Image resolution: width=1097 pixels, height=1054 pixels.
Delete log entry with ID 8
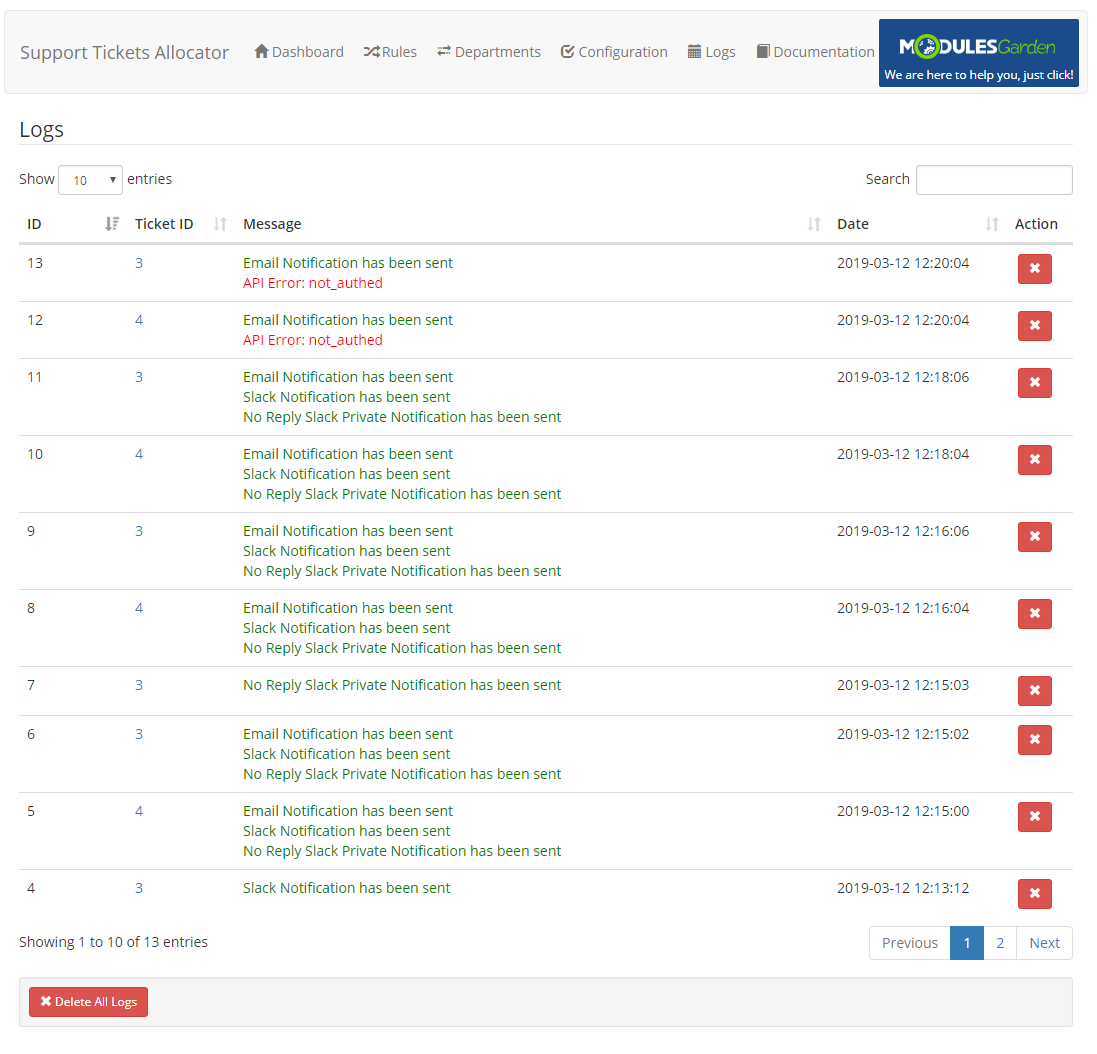click(1034, 613)
